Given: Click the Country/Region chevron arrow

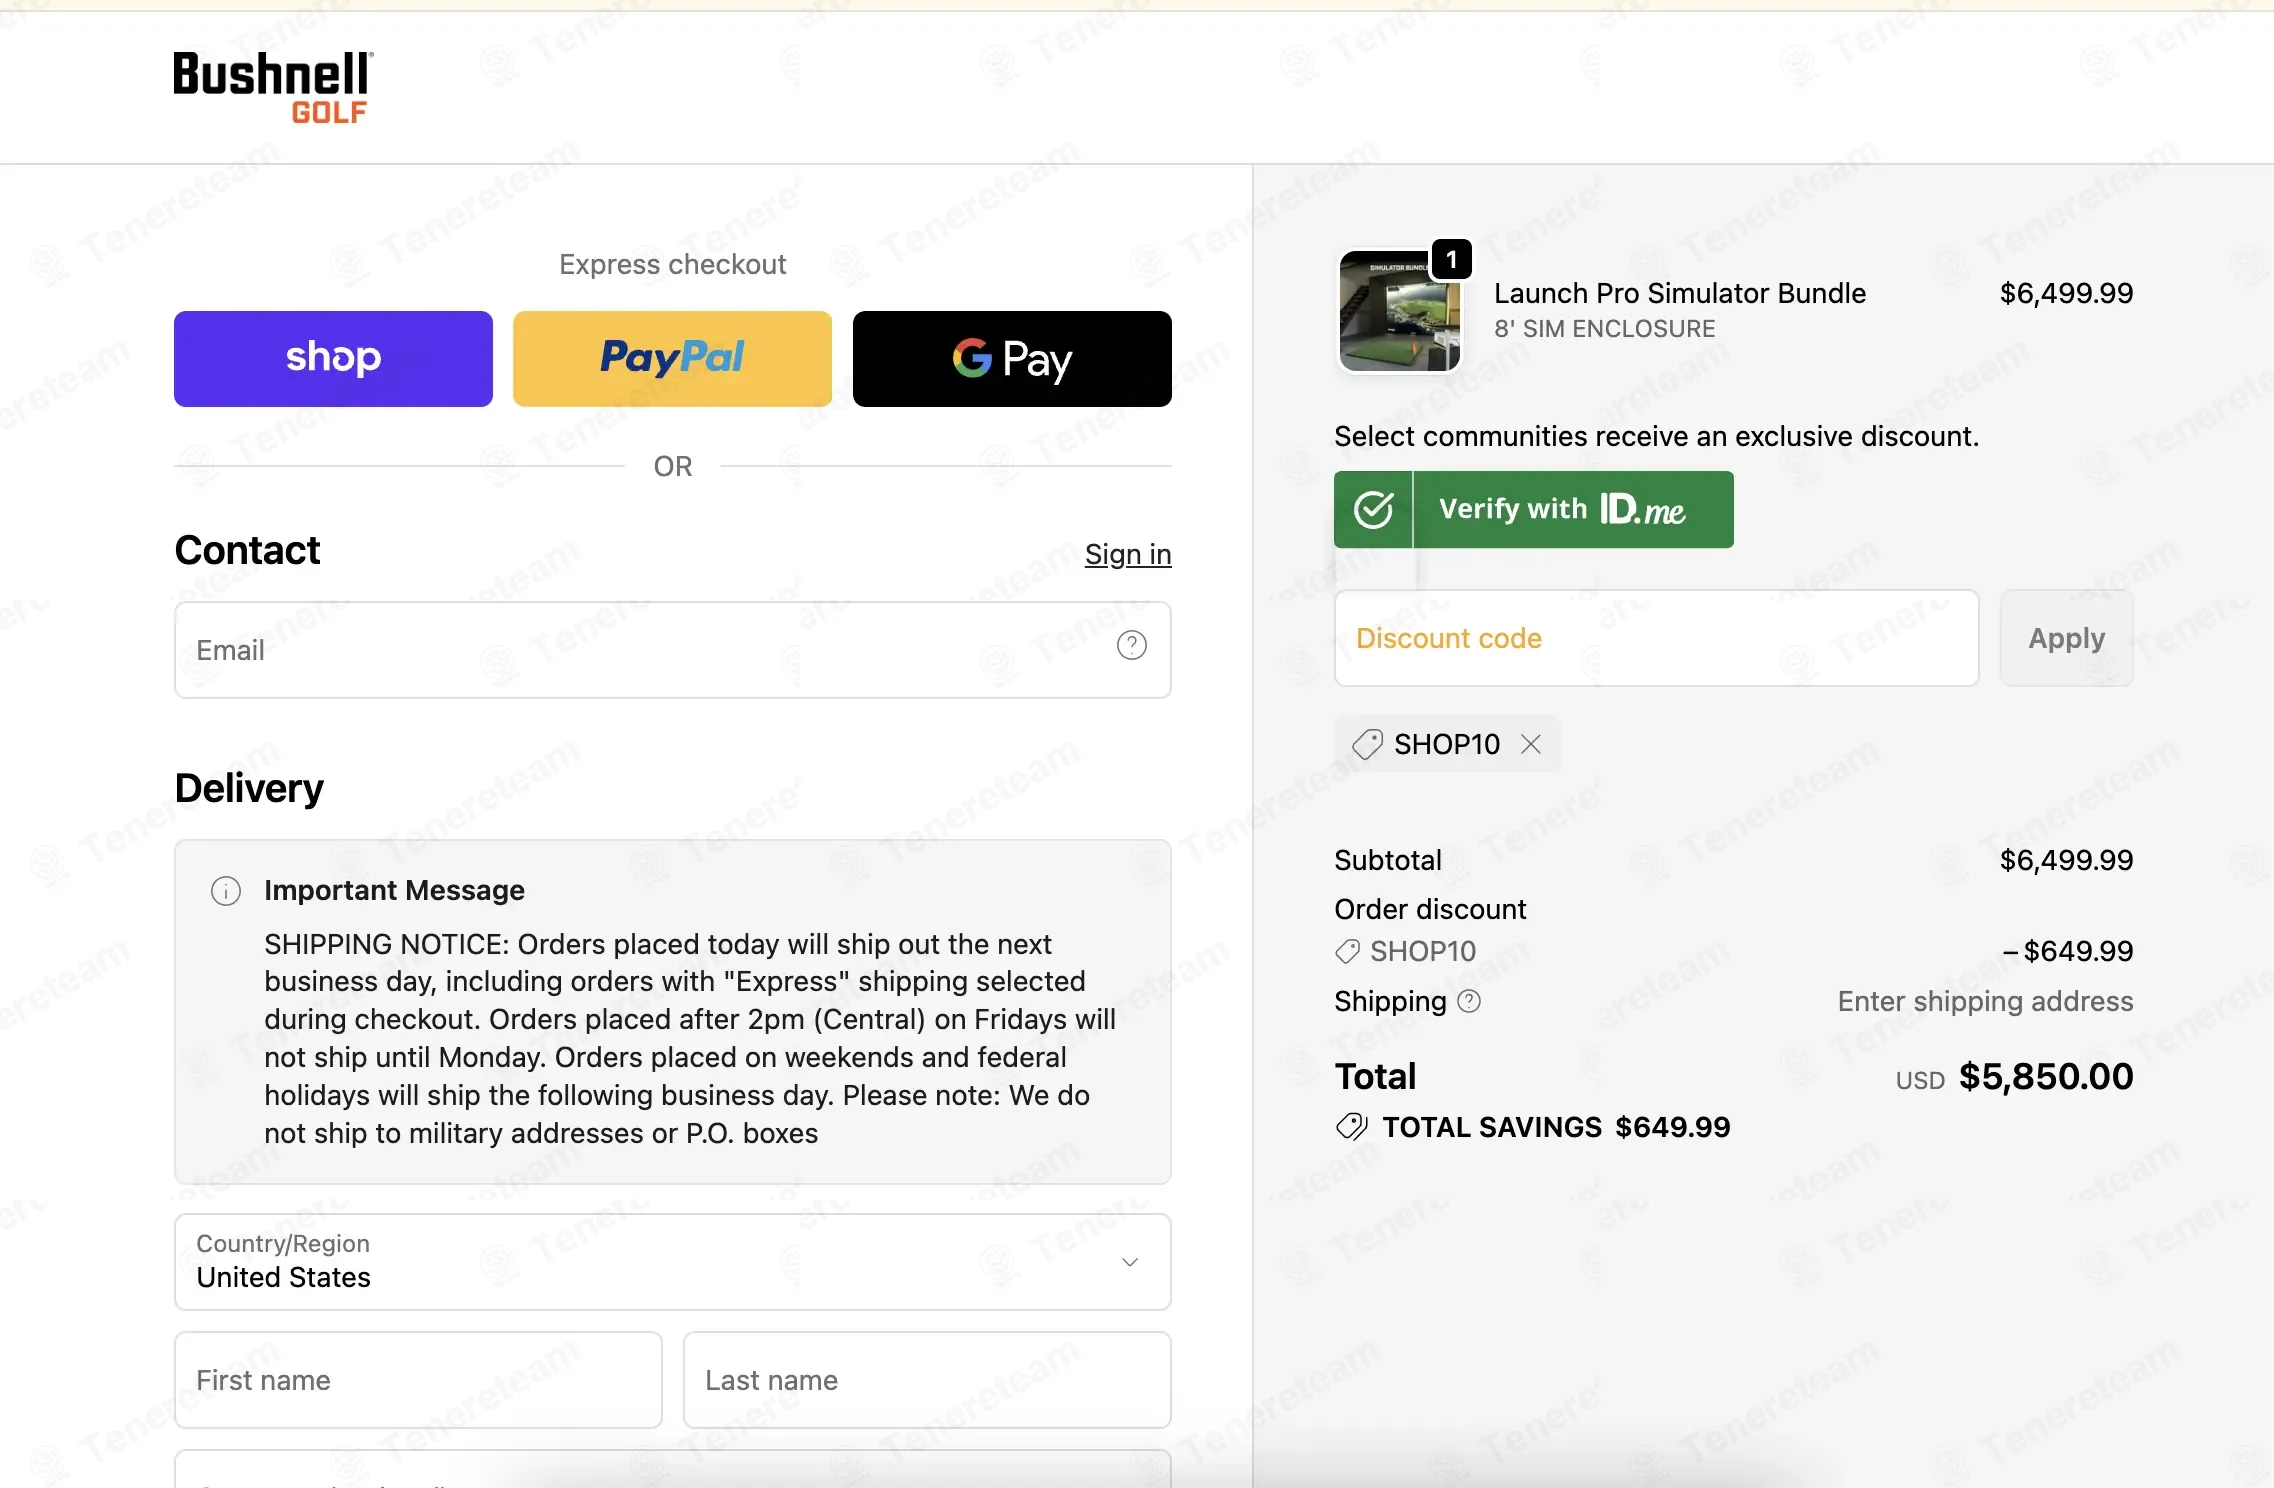Looking at the screenshot, I should (1130, 1262).
